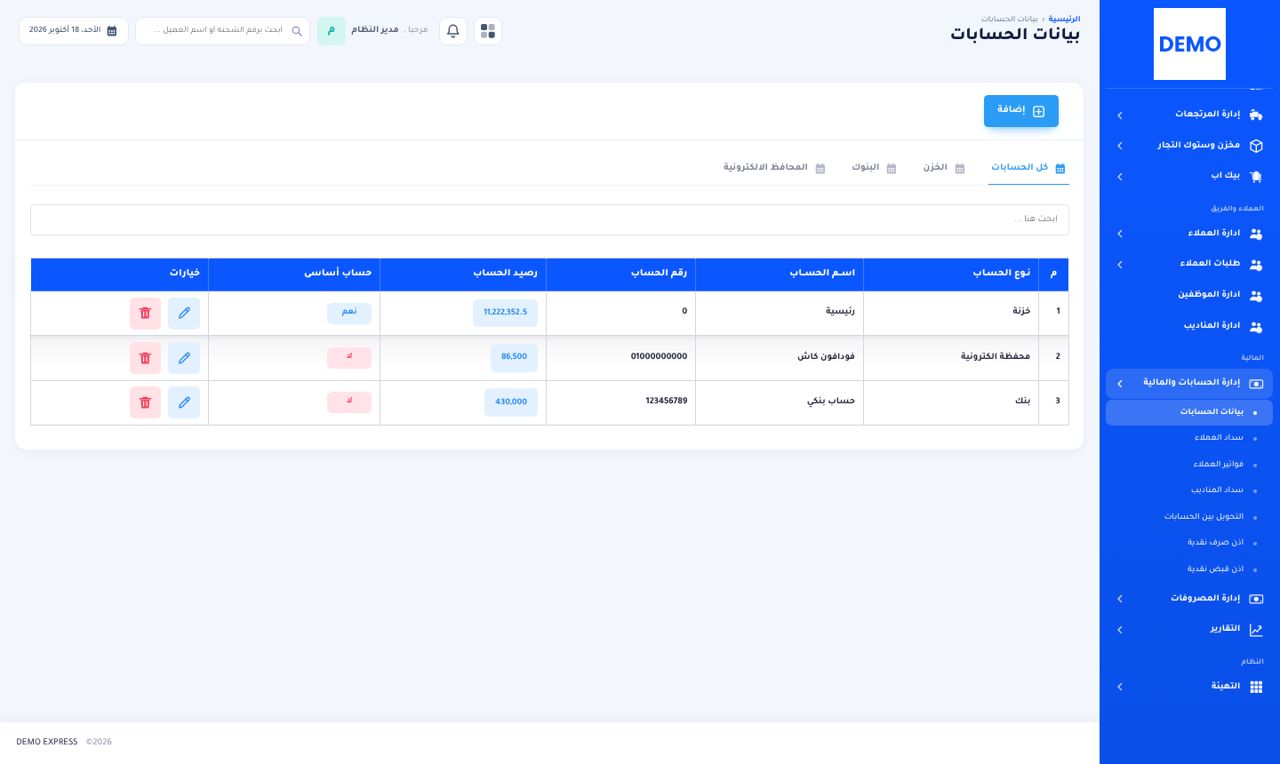The image size is (1280, 764).
Task: Delete the حساب بنكي account row
Action: tap(145, 402)
